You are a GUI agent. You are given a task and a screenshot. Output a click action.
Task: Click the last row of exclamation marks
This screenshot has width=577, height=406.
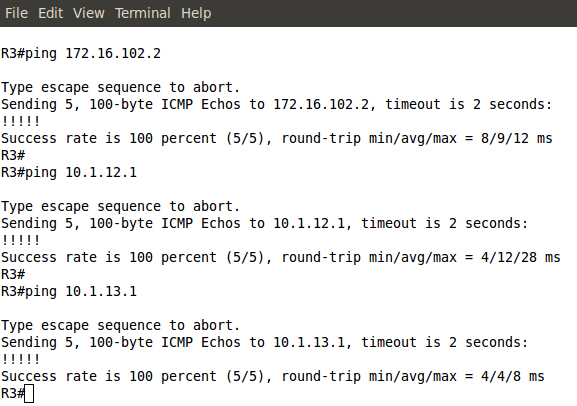[x=21, y=359]
